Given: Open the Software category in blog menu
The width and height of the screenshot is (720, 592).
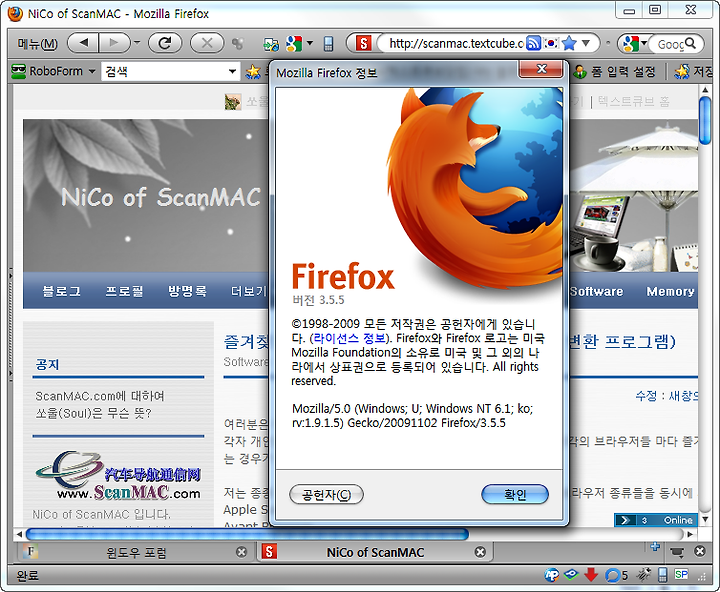Looking at the screenshot, I should click(596, 291).
